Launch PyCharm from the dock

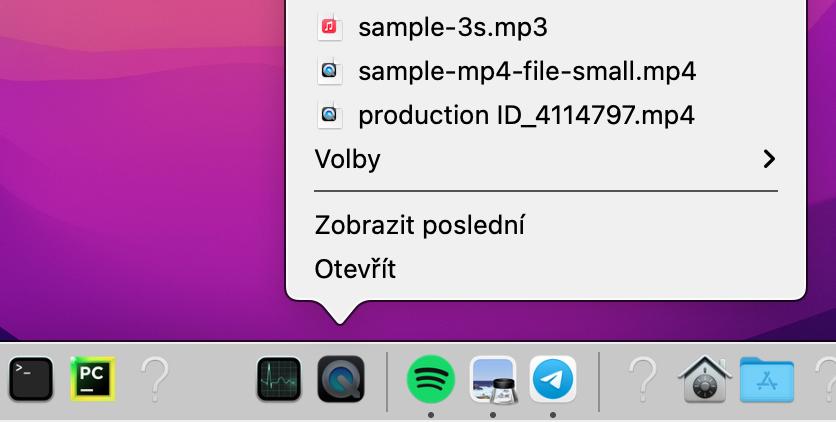click(94, 380)
